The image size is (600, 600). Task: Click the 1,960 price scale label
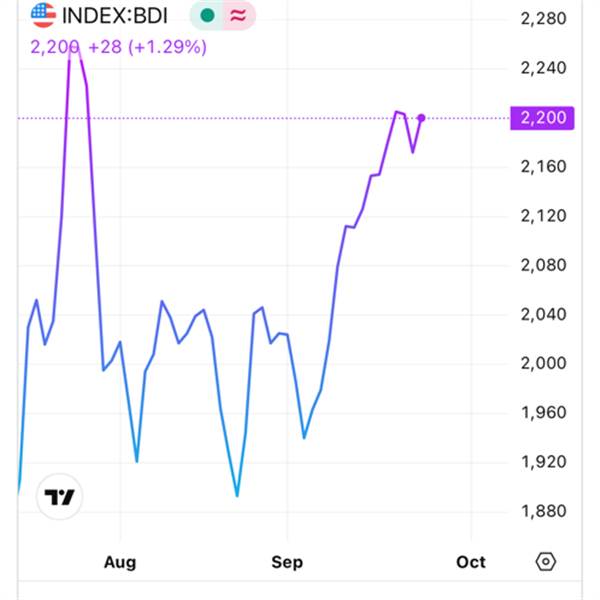[543, 412]
